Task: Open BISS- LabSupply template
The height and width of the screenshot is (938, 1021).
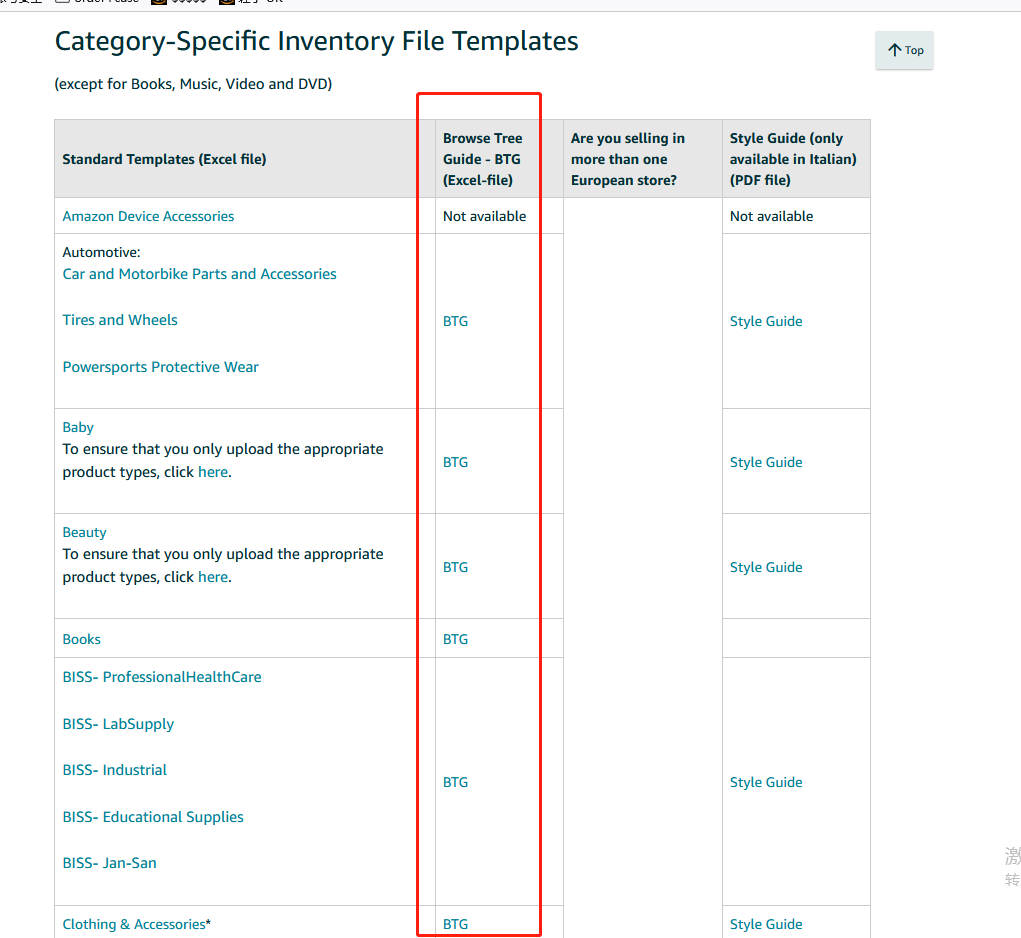Action: tap(118, 724)
